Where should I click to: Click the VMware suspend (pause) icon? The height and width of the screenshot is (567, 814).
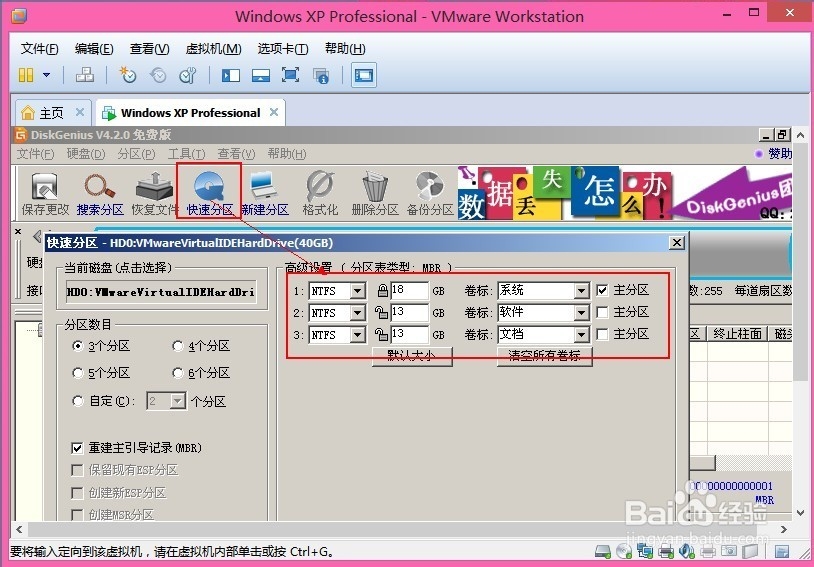coord(26,75)
